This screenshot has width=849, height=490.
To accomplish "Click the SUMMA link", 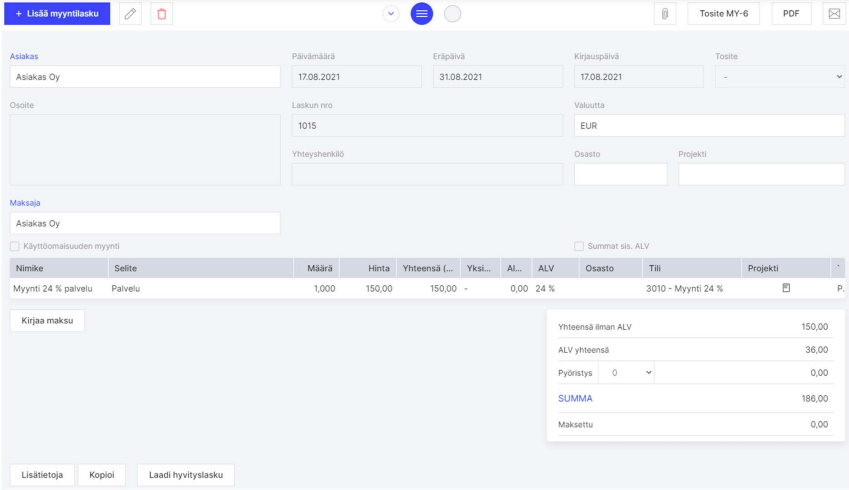I will coord(575,398).
